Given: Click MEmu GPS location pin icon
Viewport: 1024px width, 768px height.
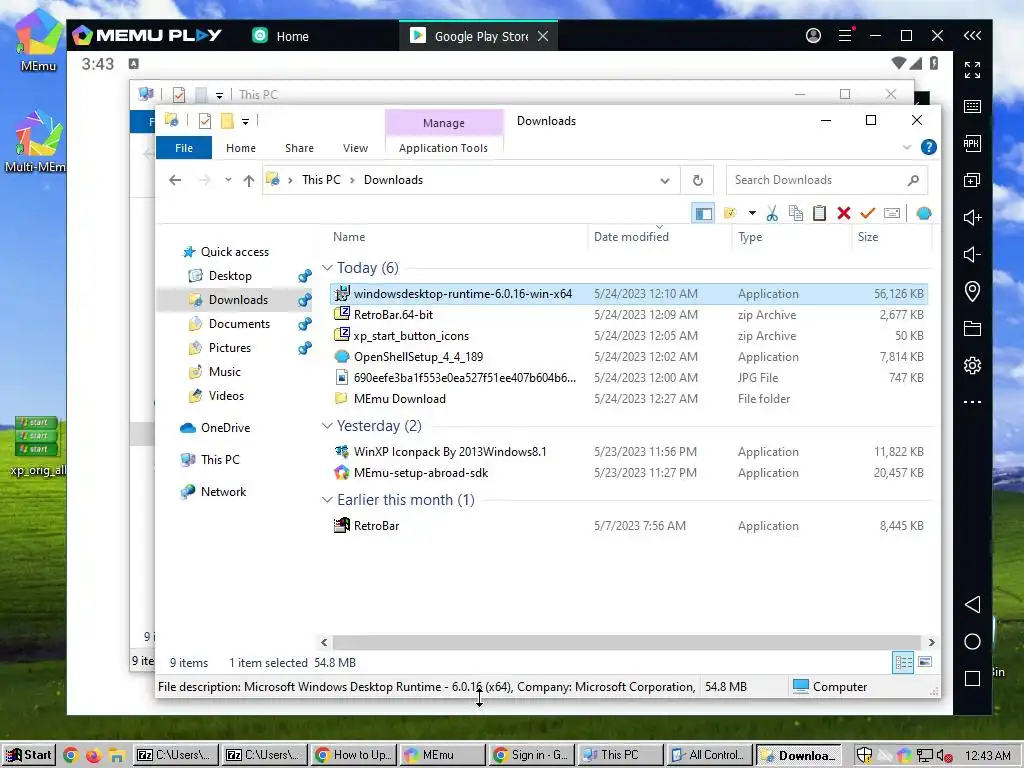Looking at the screenshot, I should [972, 291].
